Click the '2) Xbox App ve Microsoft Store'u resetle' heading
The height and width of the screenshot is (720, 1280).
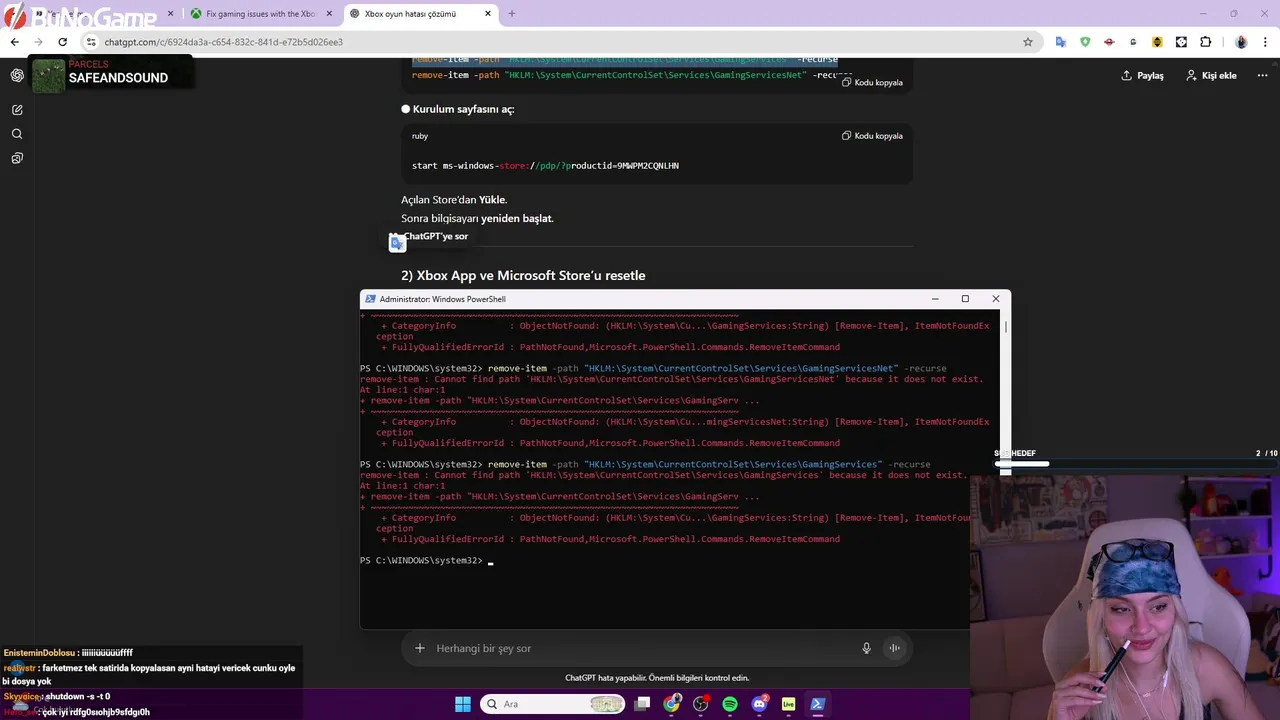tap(523, 275)
